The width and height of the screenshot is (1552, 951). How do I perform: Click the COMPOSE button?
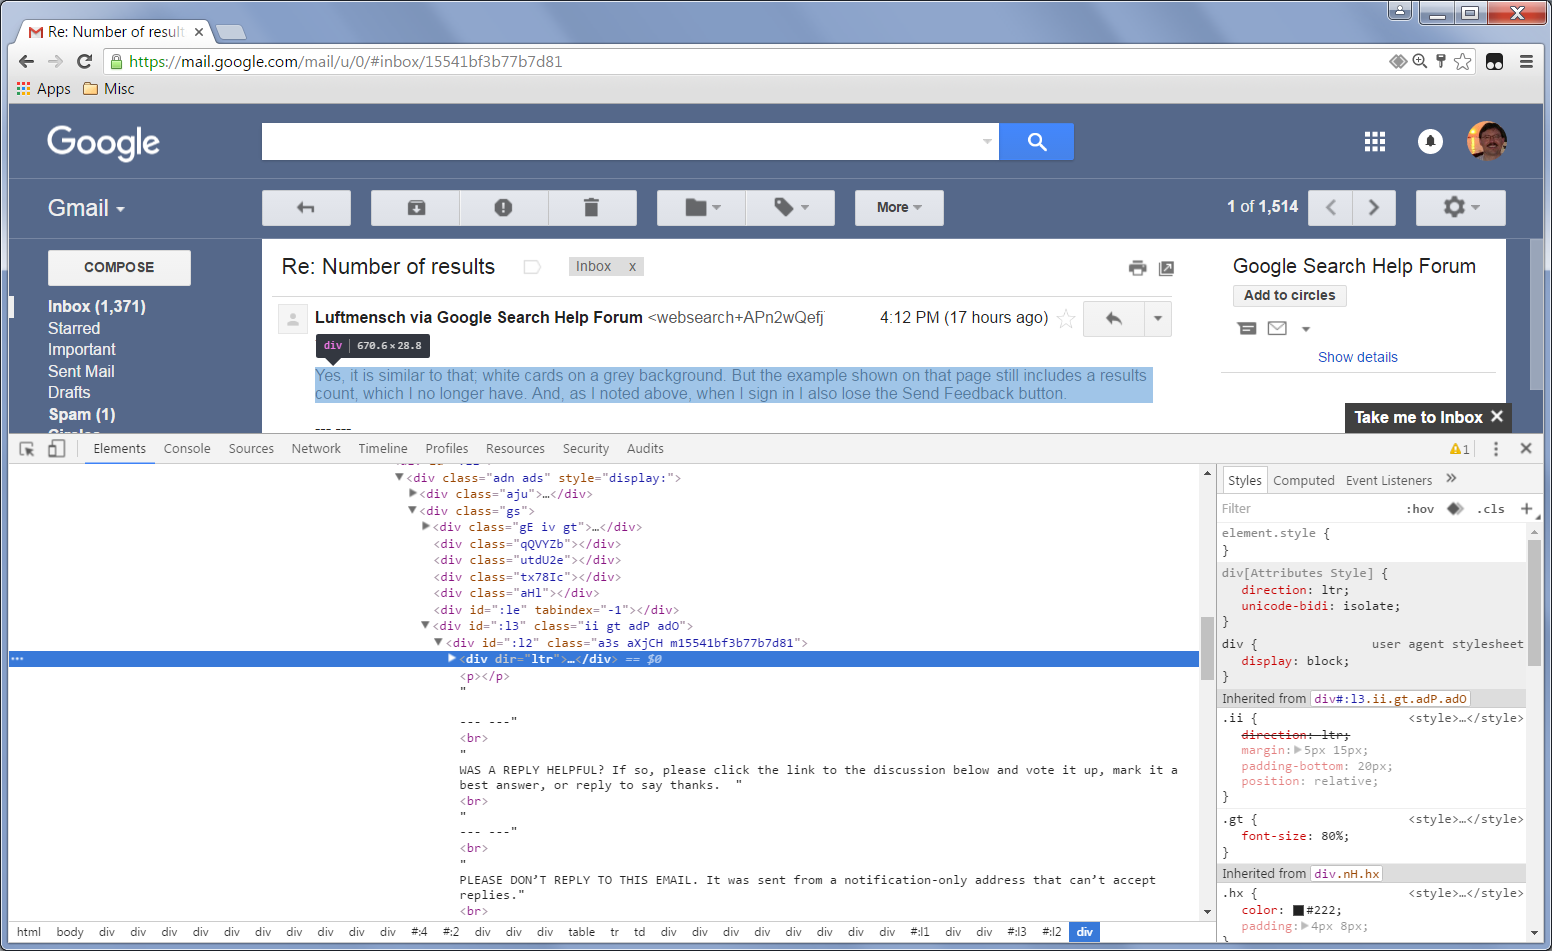click(x=119, y=267)
